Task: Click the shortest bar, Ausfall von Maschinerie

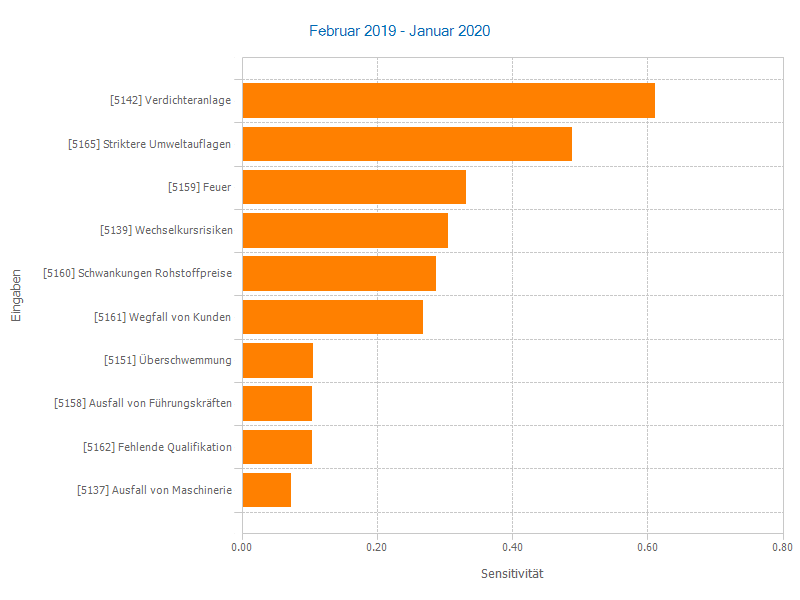Action: pos(267,490)
